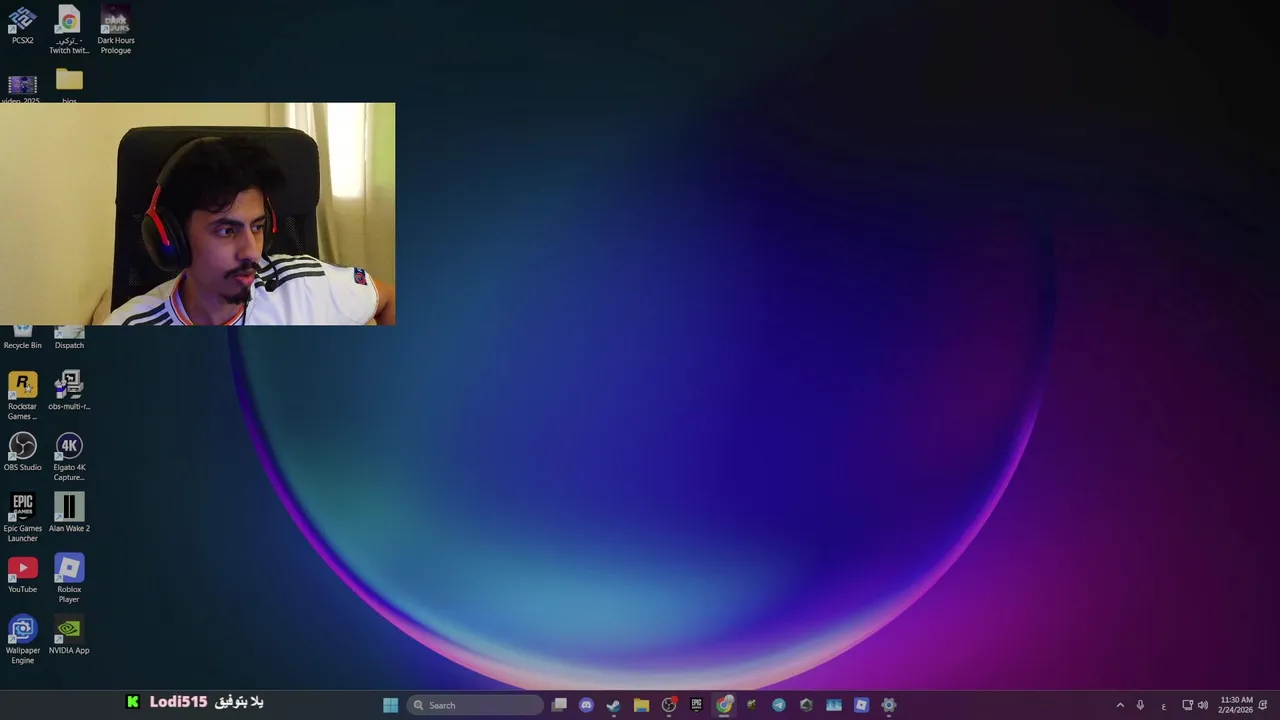The image size is (1280, 720).
Task: Select the video_2025 file thumbnail
Action: tap(22, 87)
